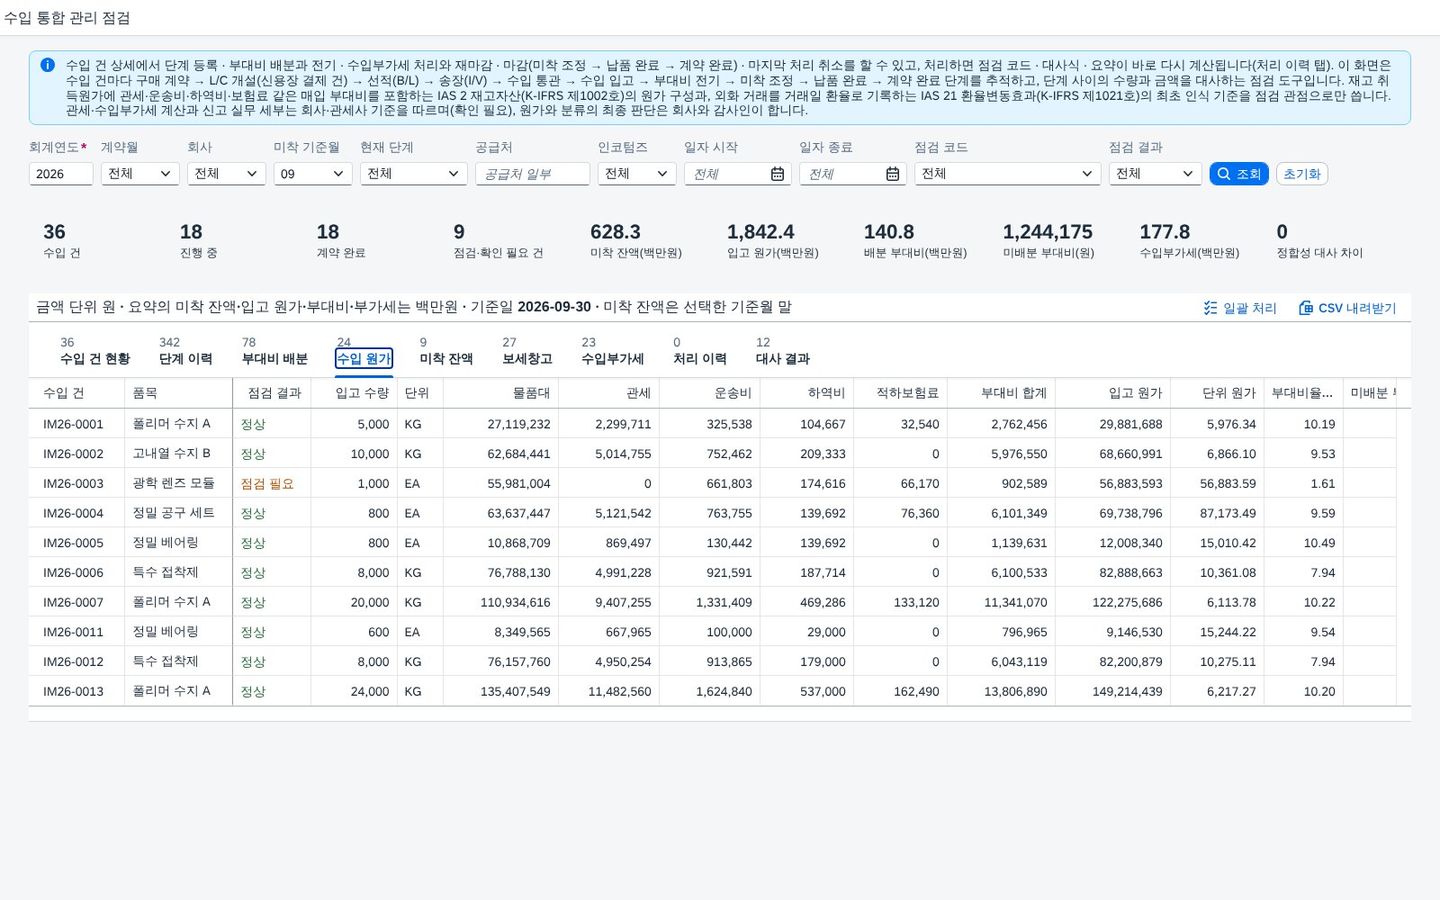Click the info icon in the blue banner
The image size is (1440, 900).
(x=47, y=65)
